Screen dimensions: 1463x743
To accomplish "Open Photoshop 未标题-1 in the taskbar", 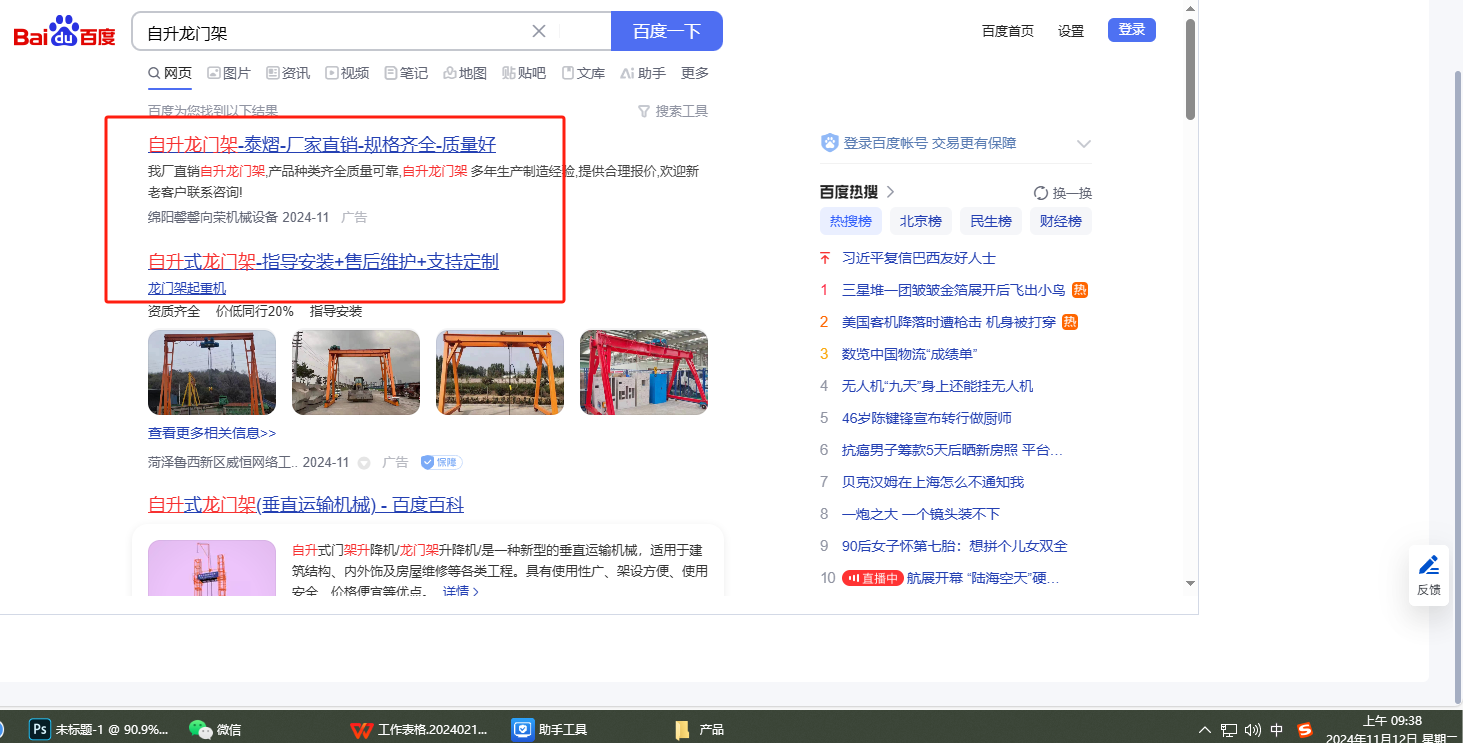I will [x=100, y=729].
